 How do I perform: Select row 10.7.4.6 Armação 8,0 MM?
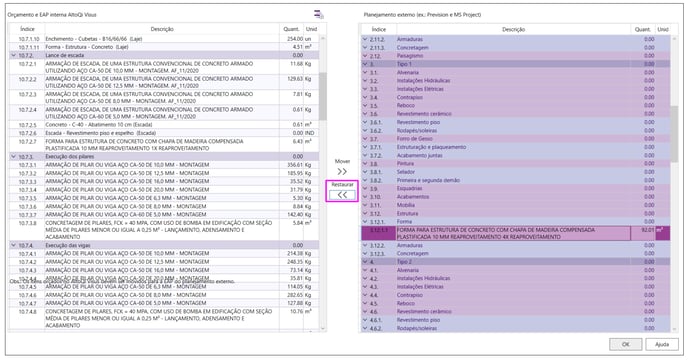tap(164, 295)
